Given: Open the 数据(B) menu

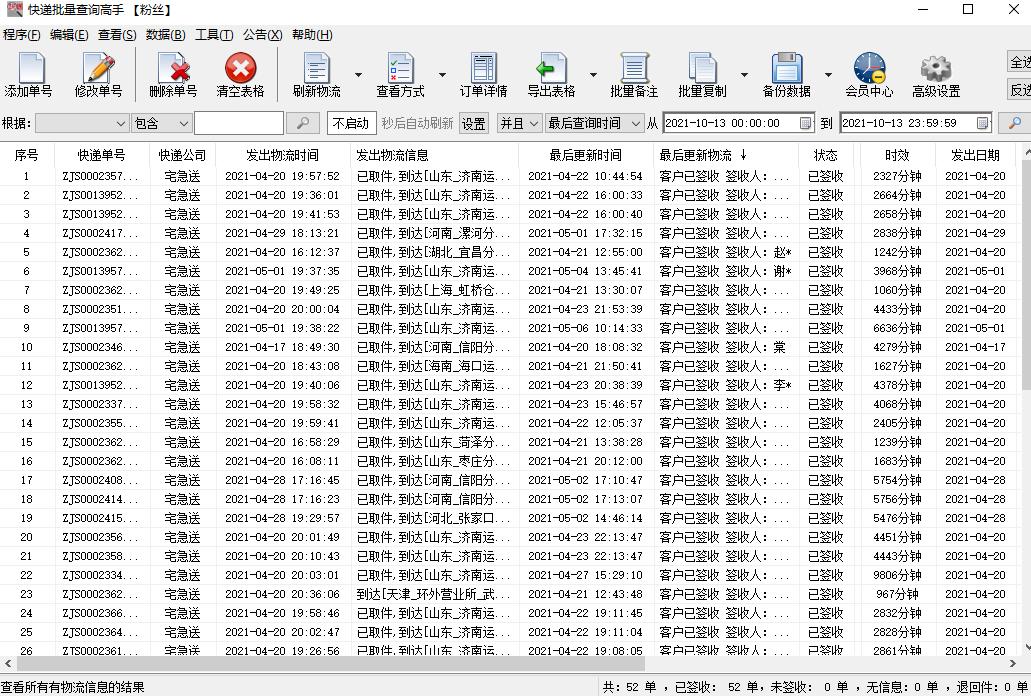Looking at the screenshot, I should 166,34.
